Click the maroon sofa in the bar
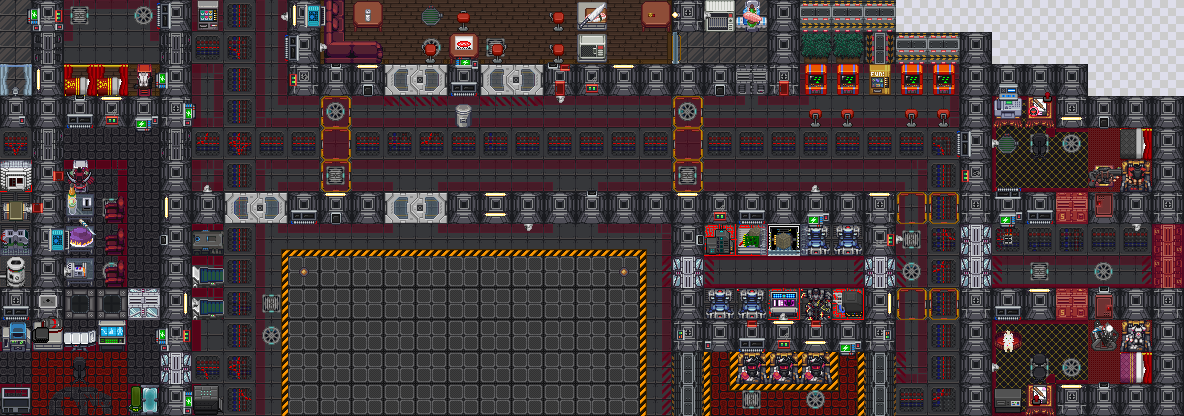The height and width of the screenshot is (416, 1184). 353,52
